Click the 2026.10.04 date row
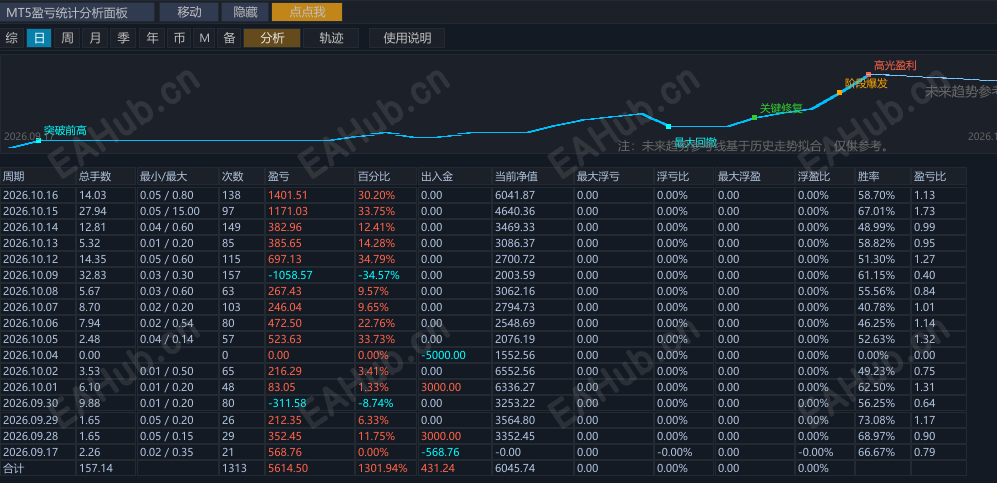This screenshot has width=997, height=483. point(30,355)
